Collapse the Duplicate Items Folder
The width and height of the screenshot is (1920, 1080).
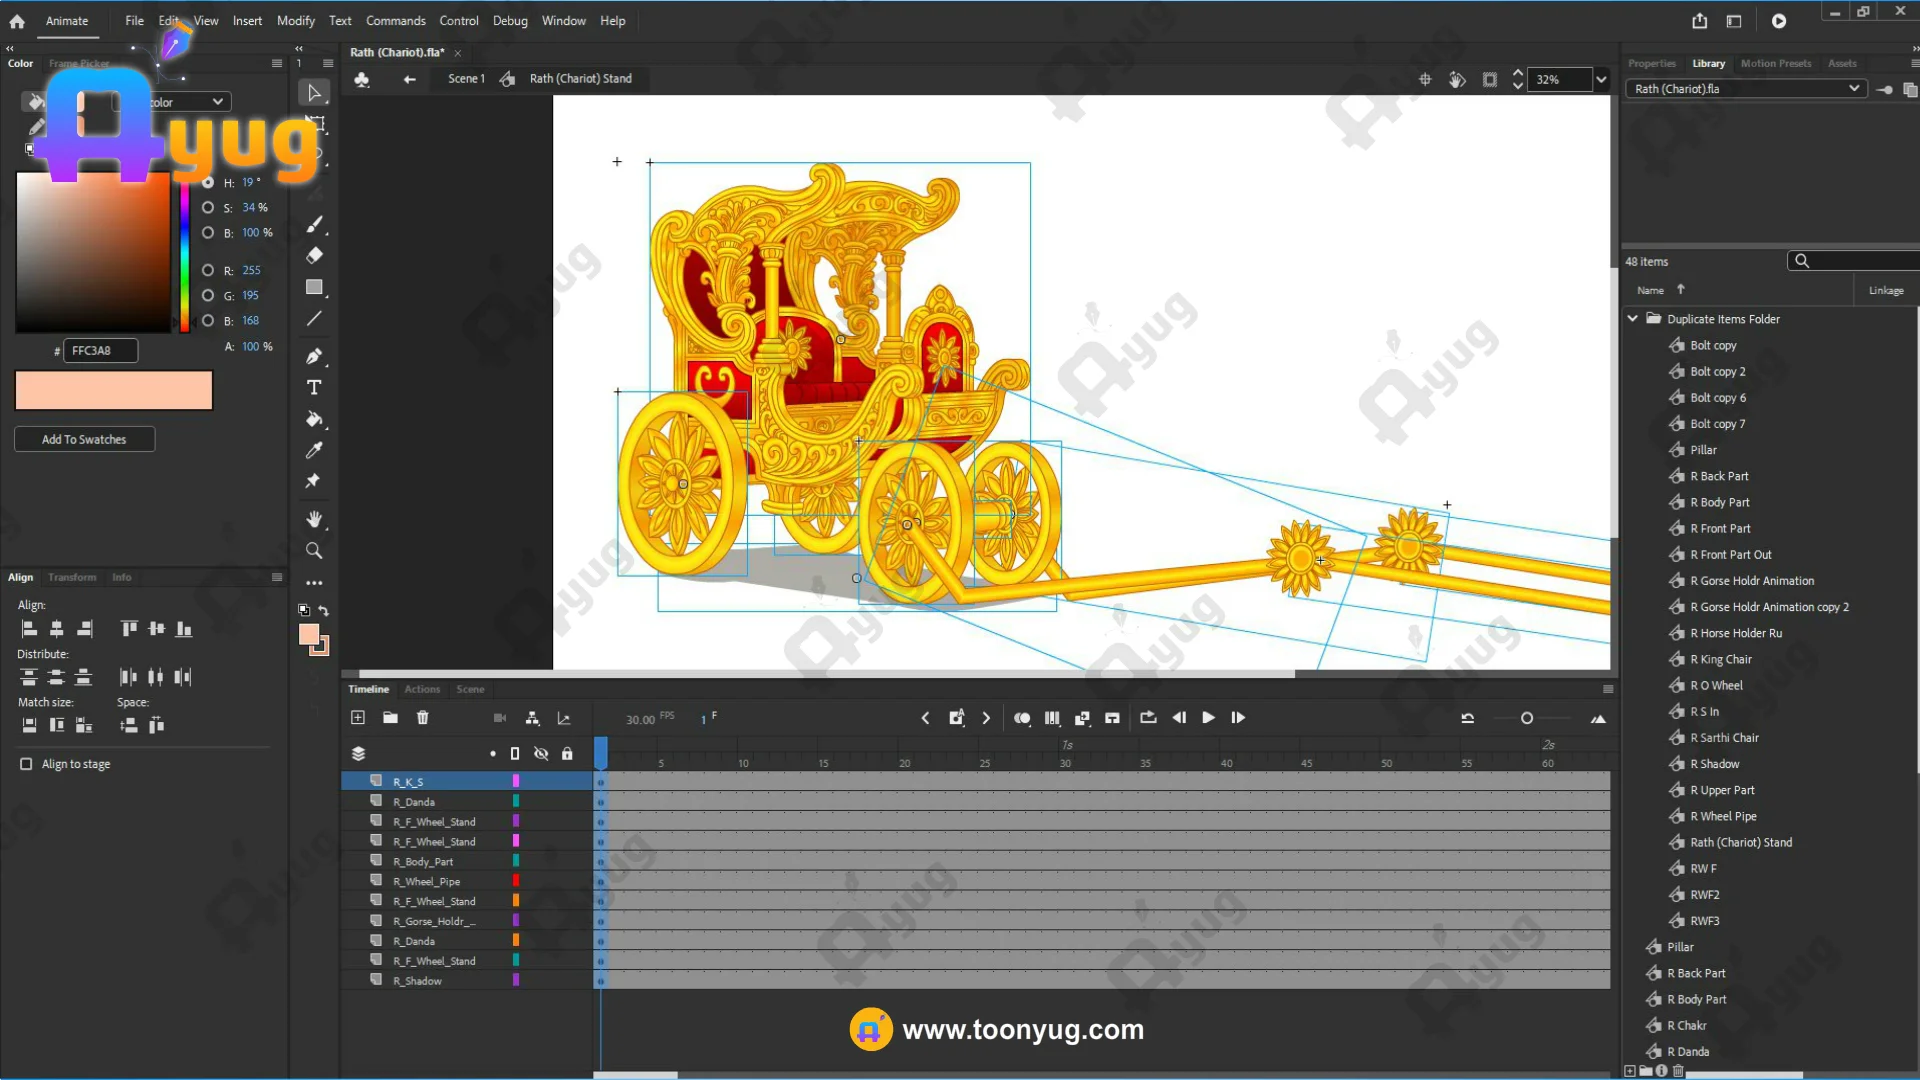tap(1633, 319)
